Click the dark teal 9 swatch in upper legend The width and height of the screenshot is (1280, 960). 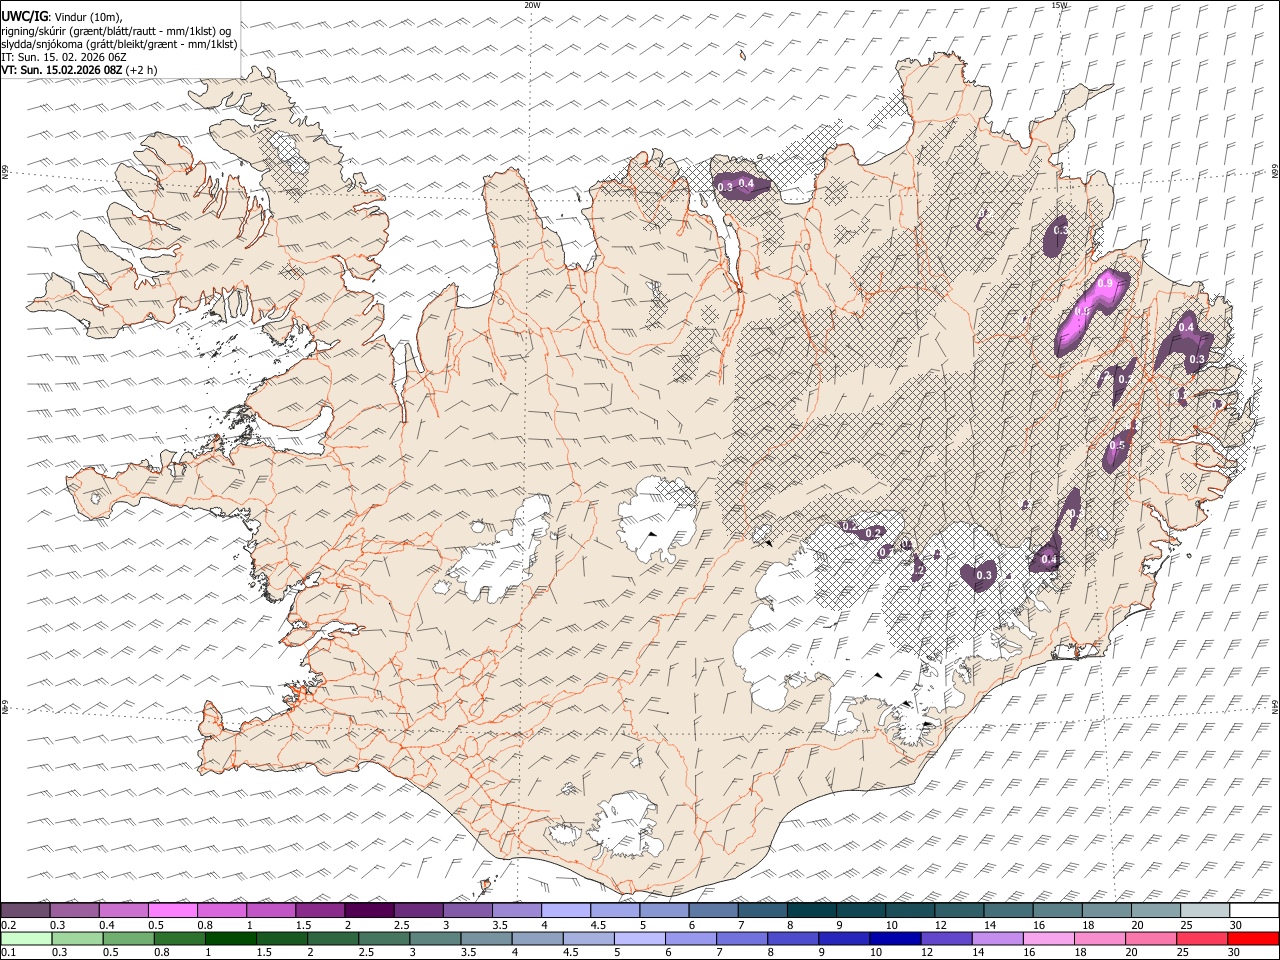[812, 911]
